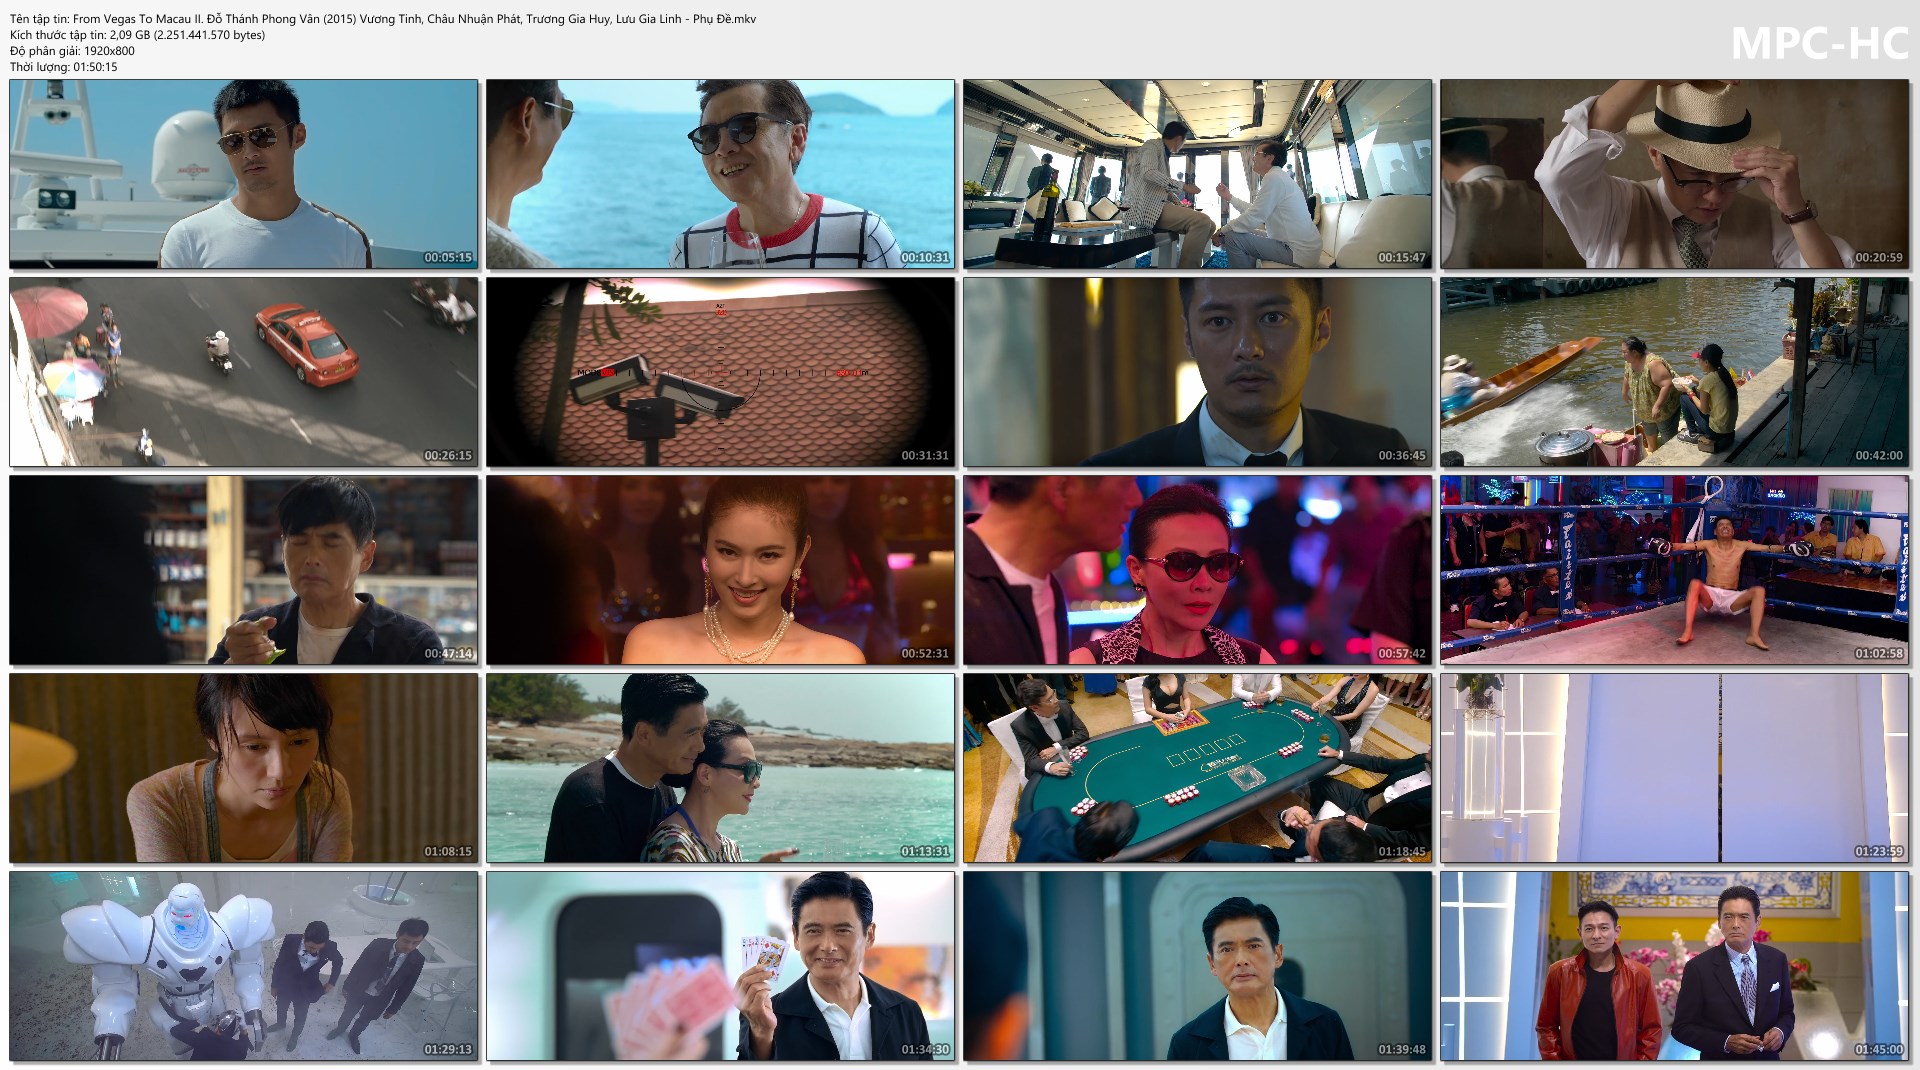
Task: Click the thumbnail stamped 01:08:15
Action: (244, 768)
